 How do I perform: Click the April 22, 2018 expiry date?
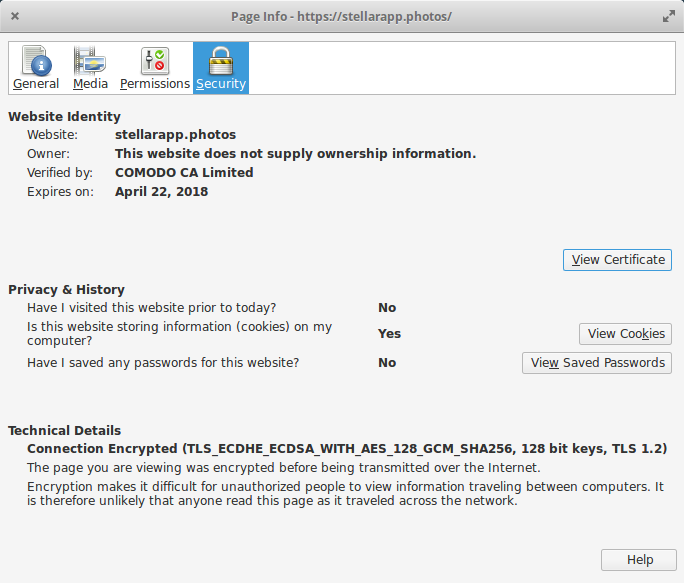(x=161, y=192)
